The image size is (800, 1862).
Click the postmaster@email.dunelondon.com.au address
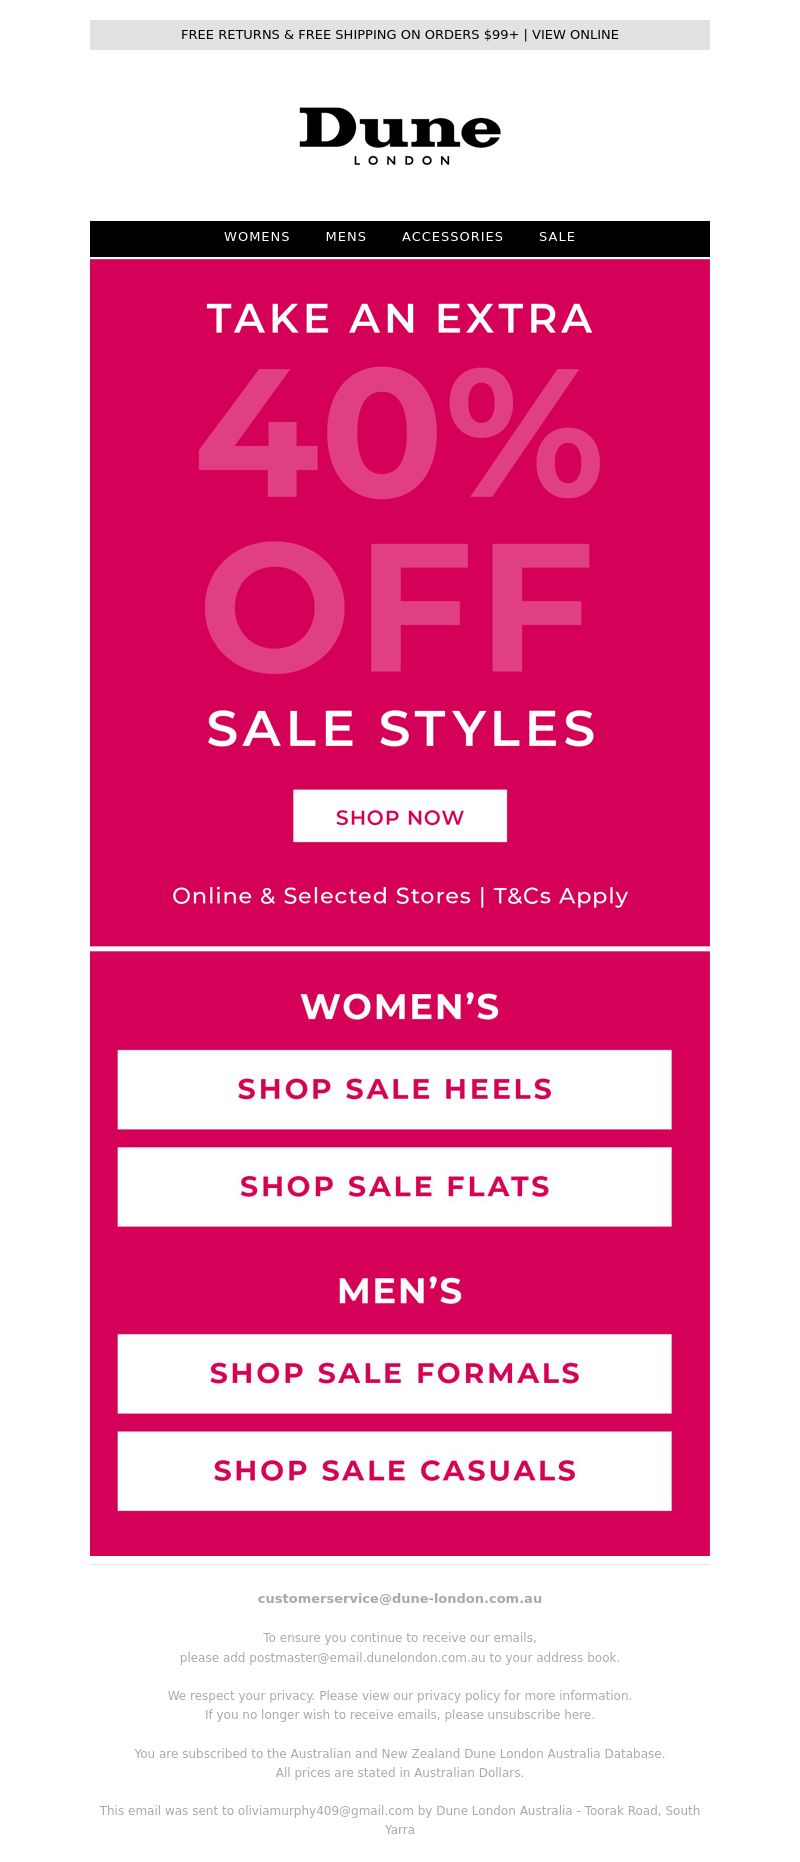(x=367, y=1657)
